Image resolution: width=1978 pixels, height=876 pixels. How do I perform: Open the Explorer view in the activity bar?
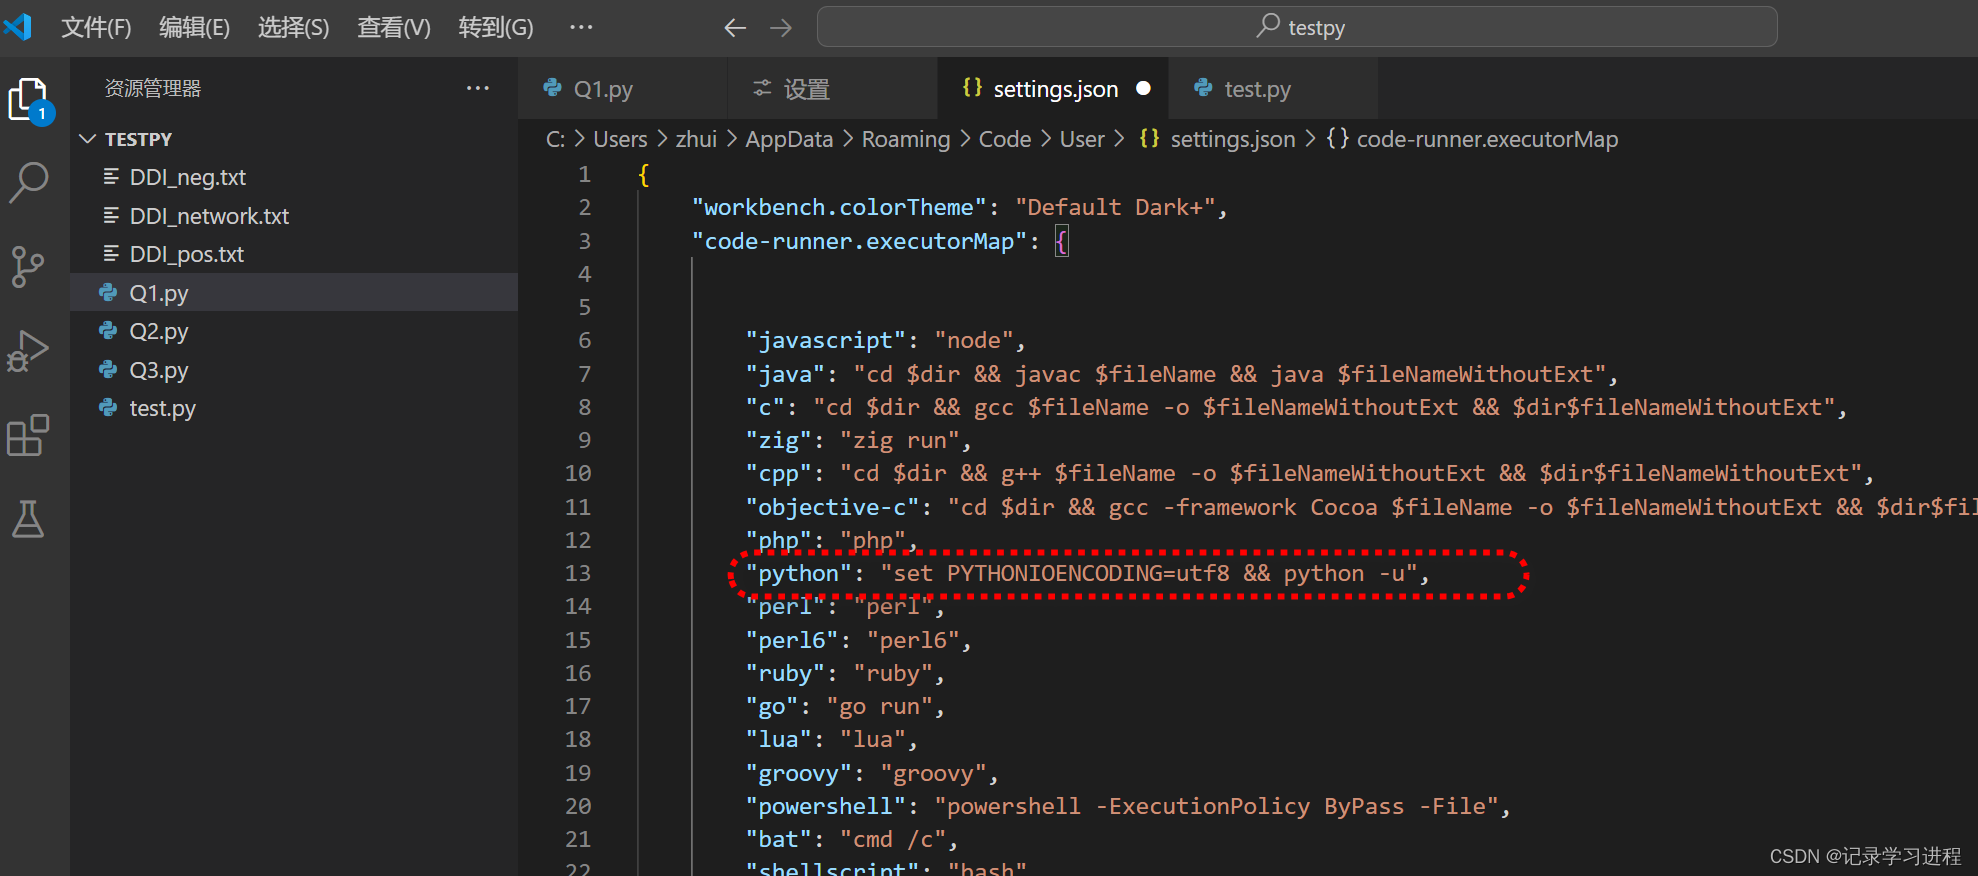pos(29,100)
